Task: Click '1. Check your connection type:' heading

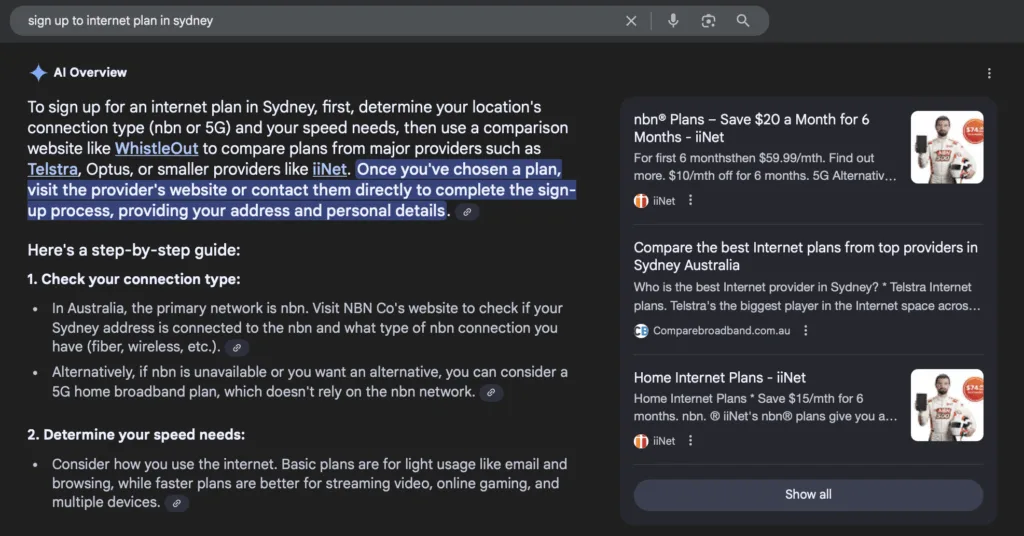Action: [134, 279]
